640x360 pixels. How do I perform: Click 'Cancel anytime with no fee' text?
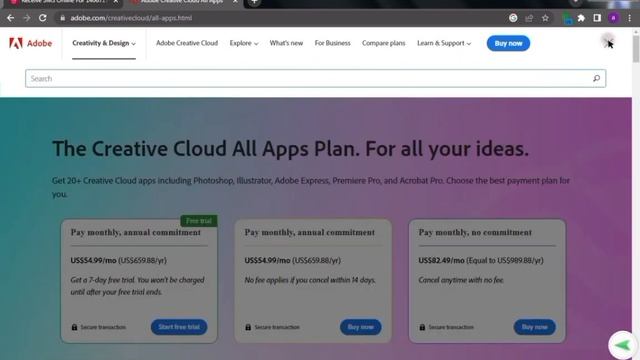[x=461, y=280]
